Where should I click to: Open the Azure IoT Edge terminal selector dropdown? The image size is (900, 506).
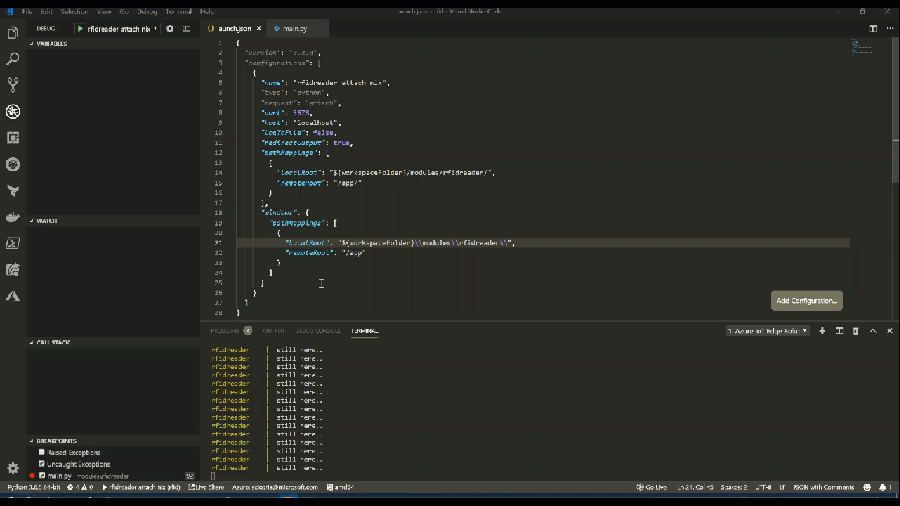[x=767, y=331]
